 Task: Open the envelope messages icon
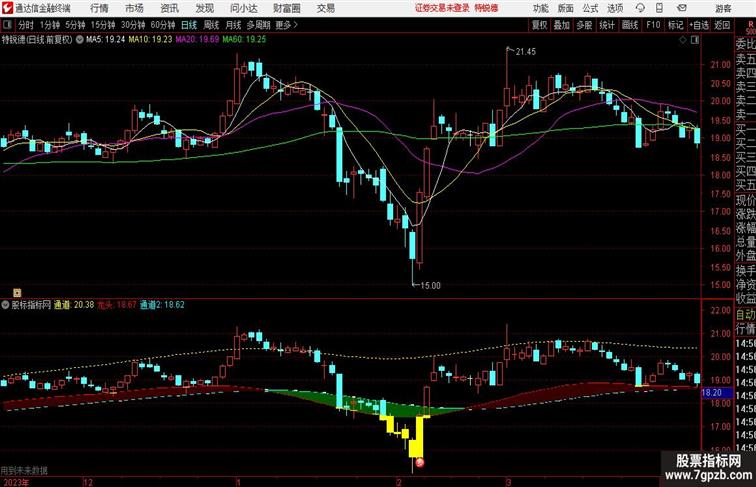[x=682, y=8]
